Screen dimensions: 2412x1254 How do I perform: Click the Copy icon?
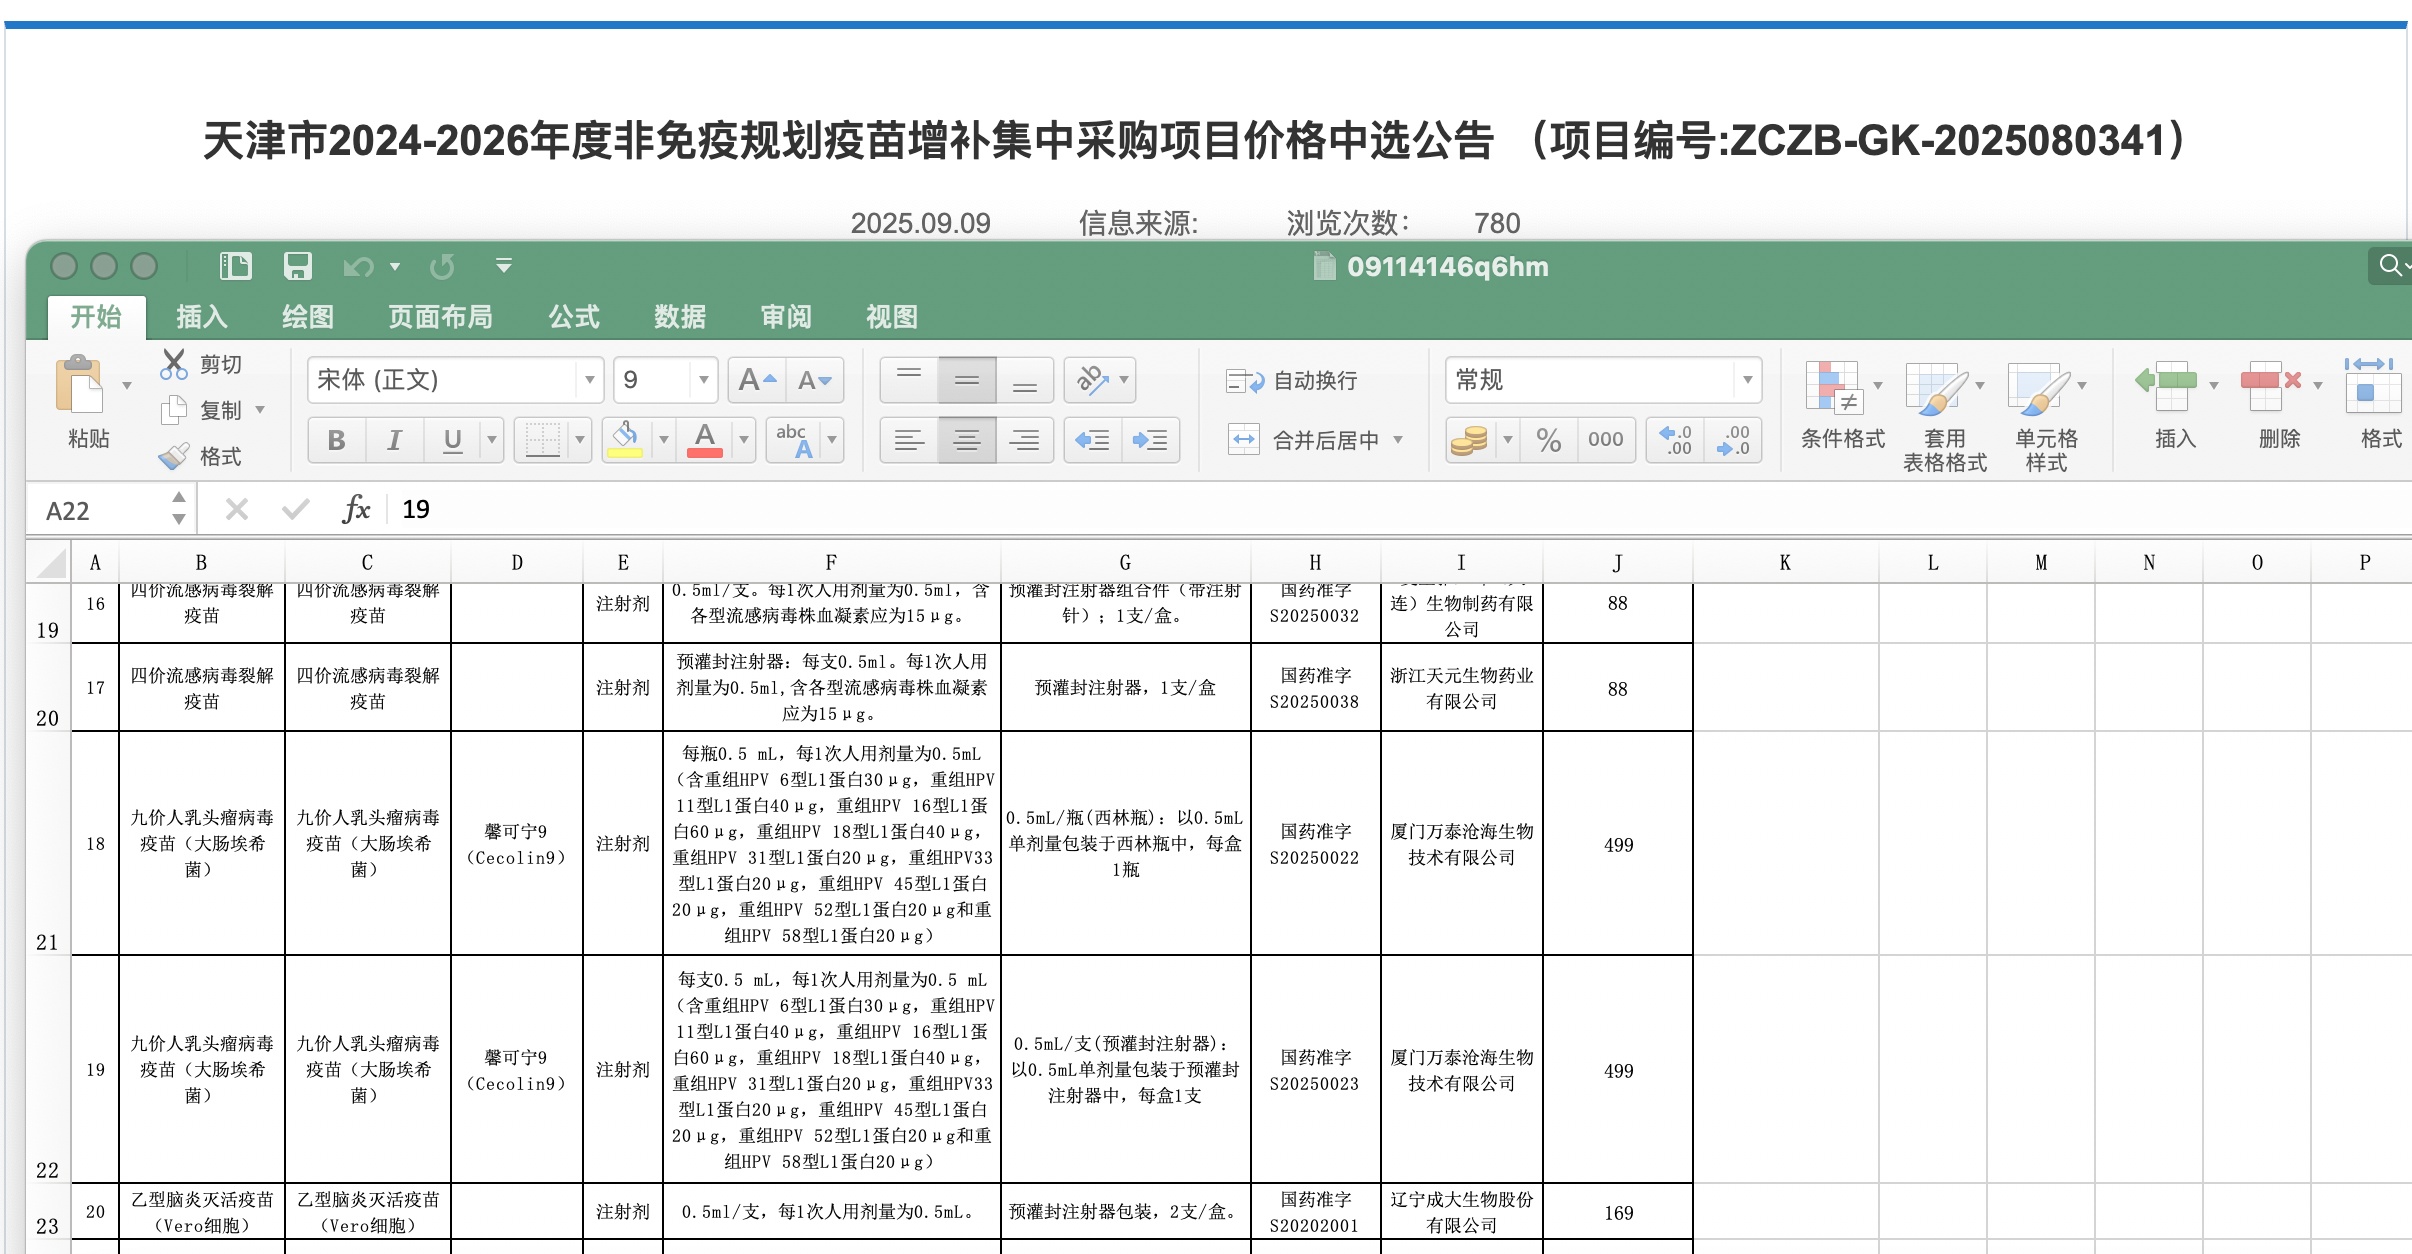coord(174,410)
